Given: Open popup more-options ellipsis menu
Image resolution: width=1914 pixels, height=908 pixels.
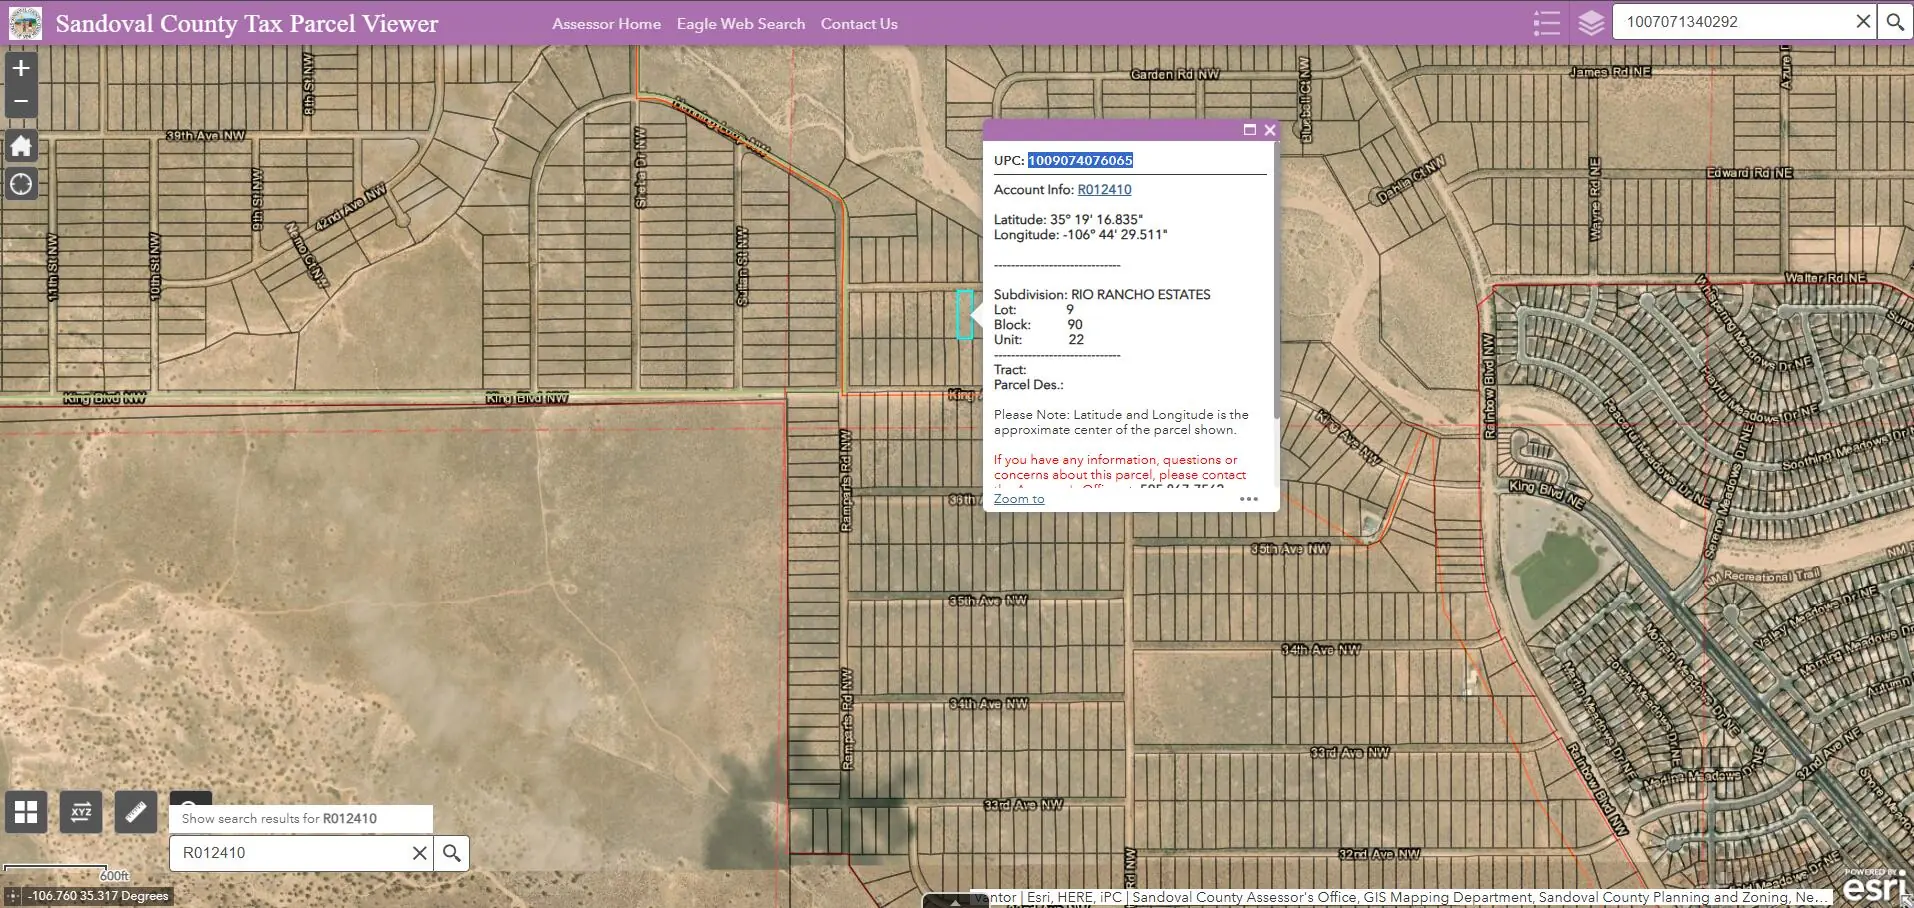Looking at the screenshot, I should (1249, 499).
